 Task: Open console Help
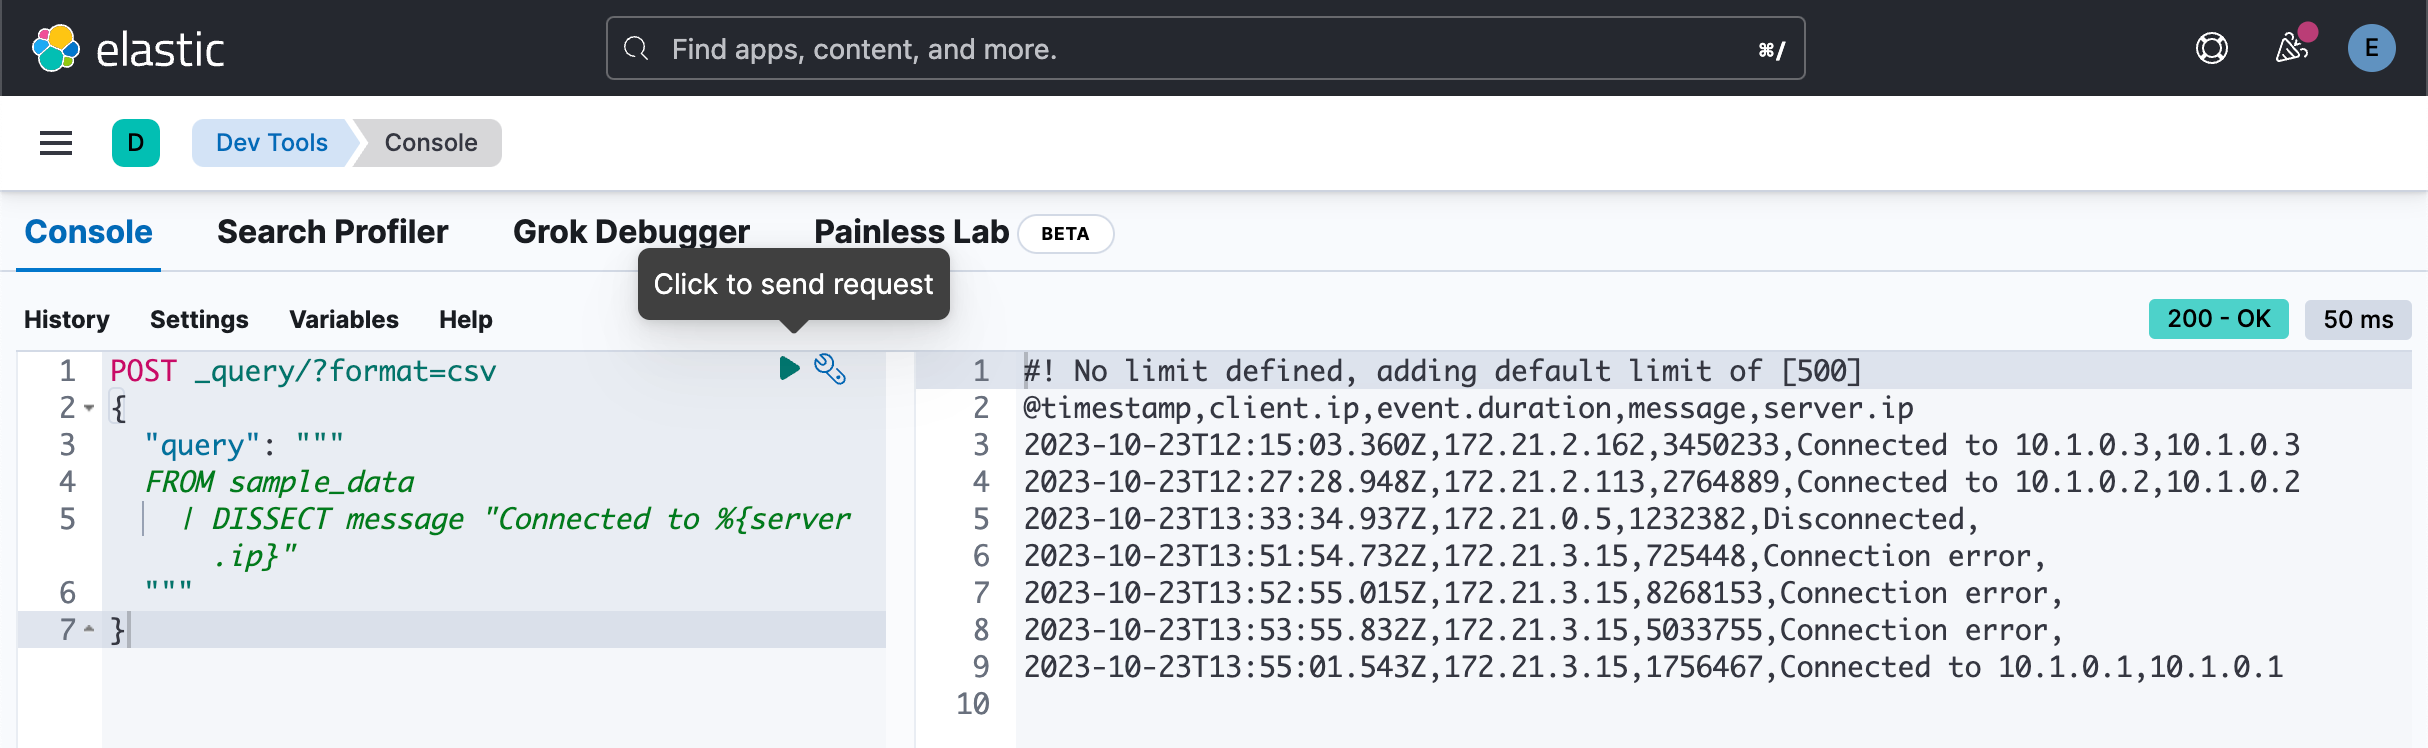tap(466, 320)
